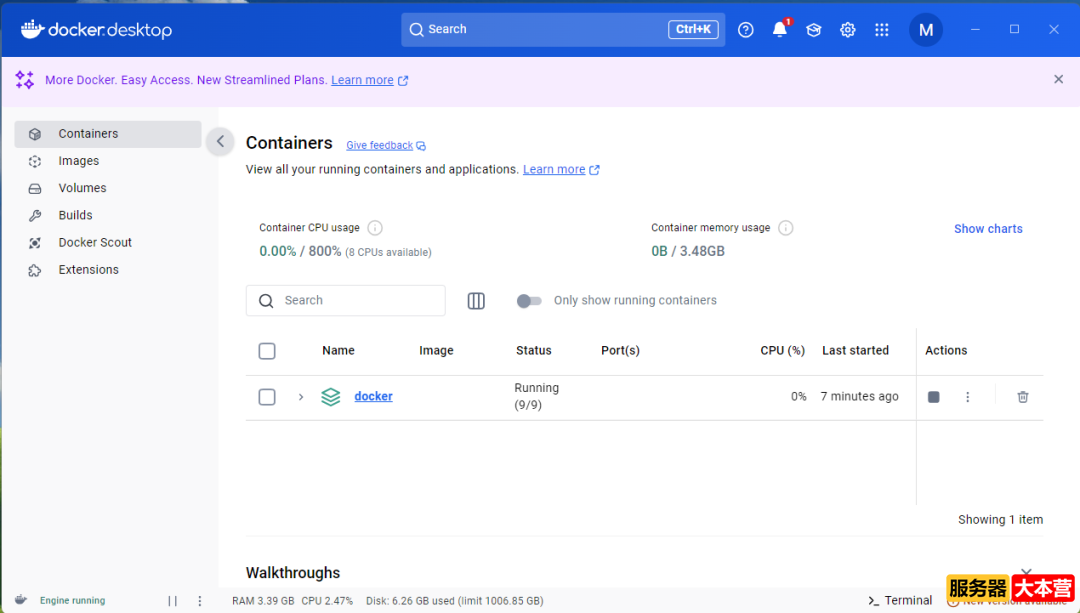Click the sparkle icon in the banner
Screen dimensions: 1080x613
point(25,80)
